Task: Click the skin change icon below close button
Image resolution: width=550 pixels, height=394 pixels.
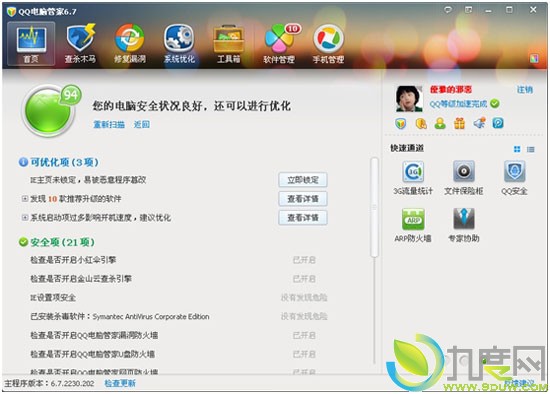Action: [534, 59]
